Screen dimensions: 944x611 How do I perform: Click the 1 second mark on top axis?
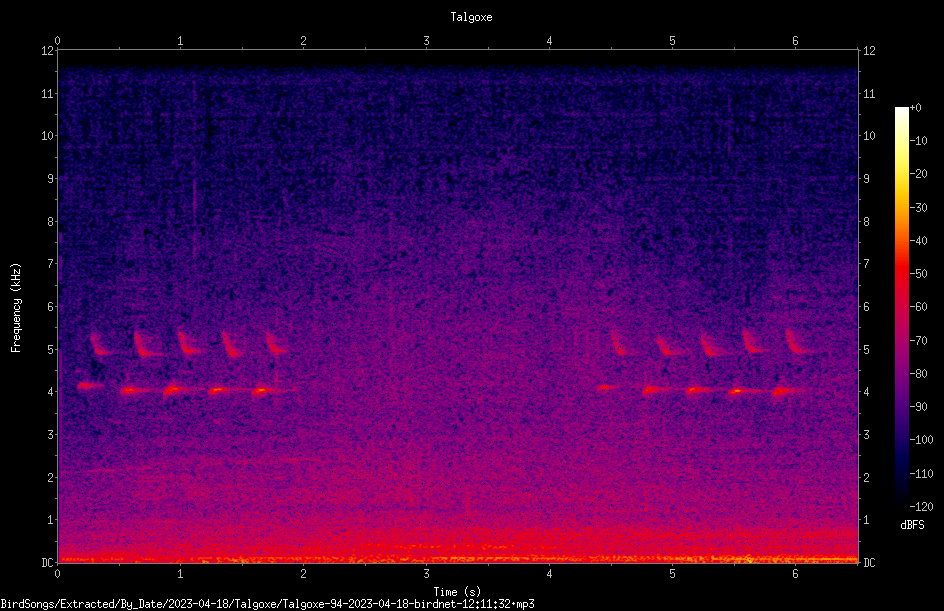pyautogui.click(x=180, y=41)
